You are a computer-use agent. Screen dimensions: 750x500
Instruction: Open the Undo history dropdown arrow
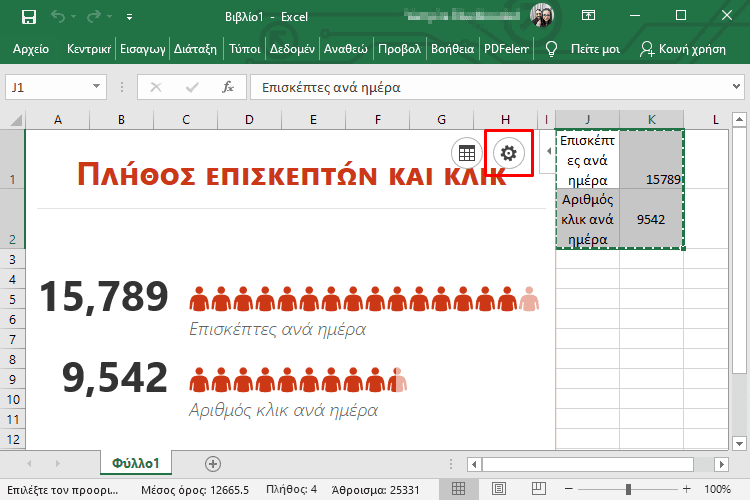74,17
